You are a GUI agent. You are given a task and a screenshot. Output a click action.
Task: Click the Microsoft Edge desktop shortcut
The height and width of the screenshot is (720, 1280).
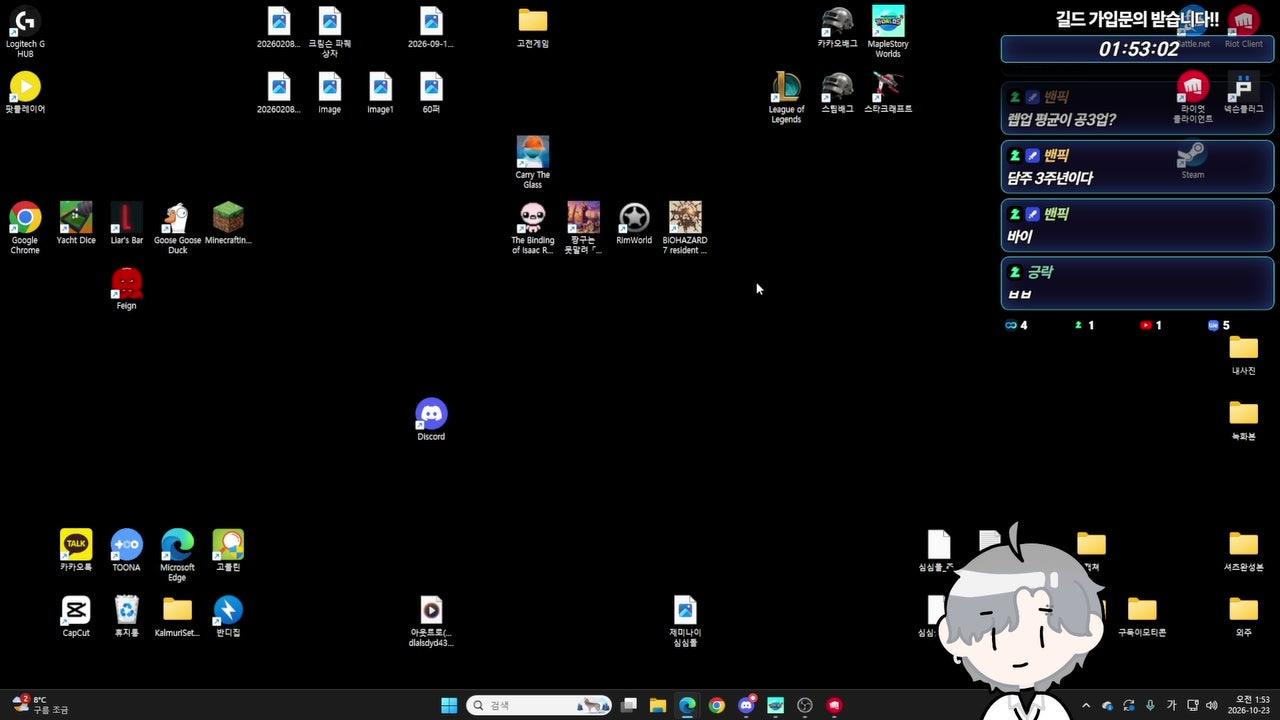(177, 555)
